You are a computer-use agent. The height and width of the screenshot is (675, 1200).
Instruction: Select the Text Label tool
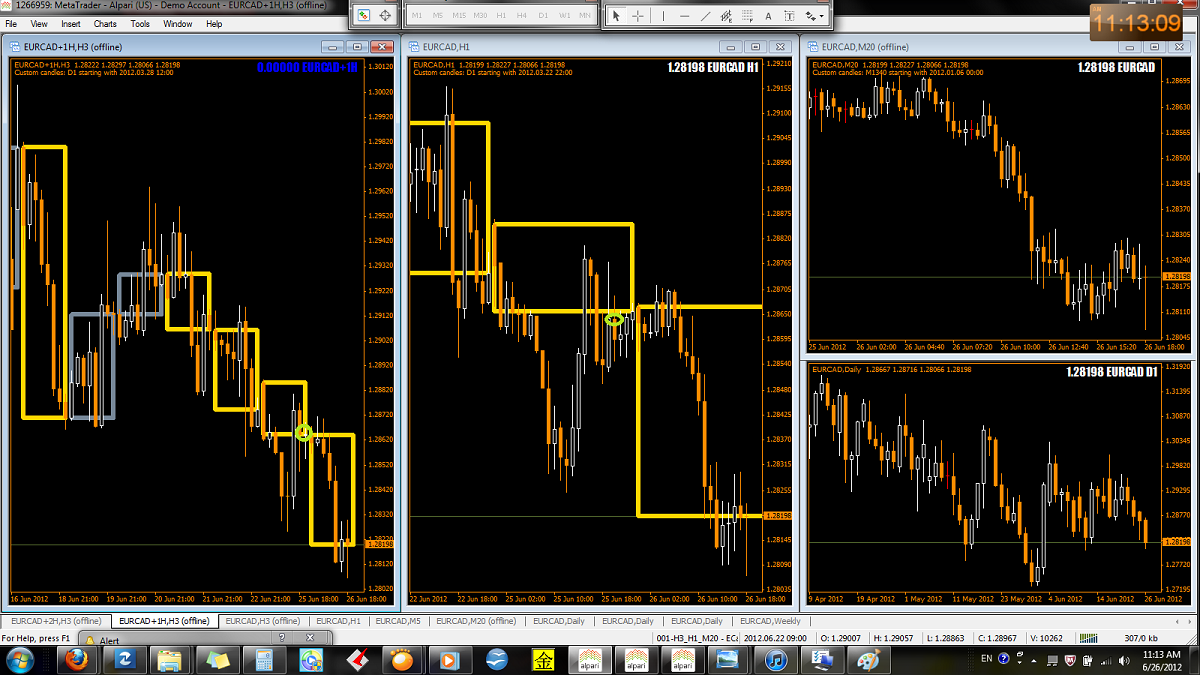[789, 16]
